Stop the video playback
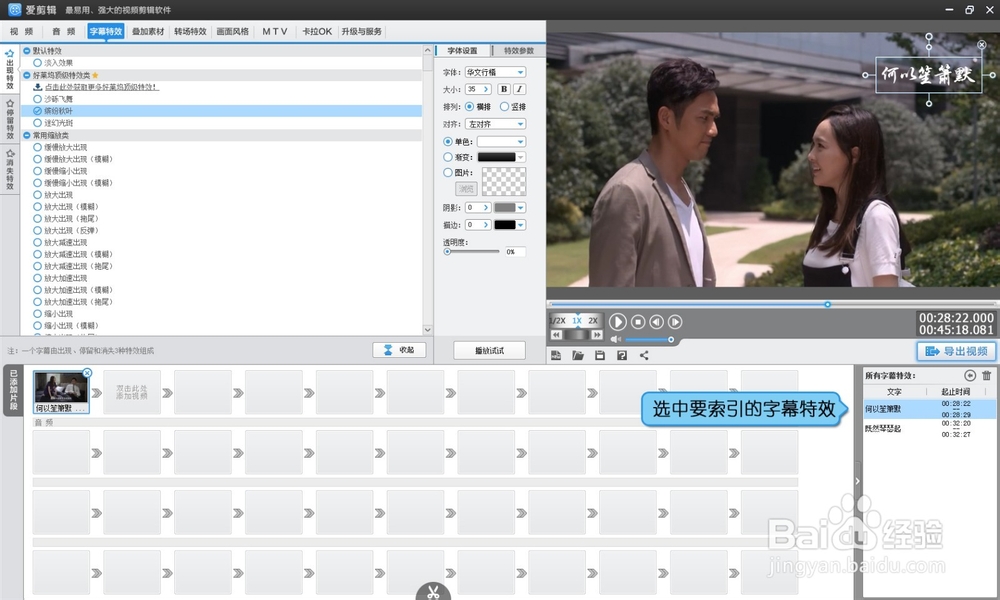Screen dimensions: 1000x600 pyautogui.click(x=638, y=322)
